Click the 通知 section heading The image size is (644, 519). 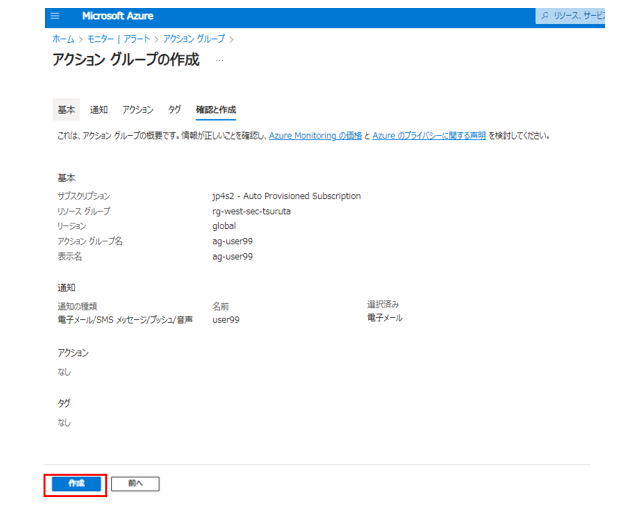pyautogui.click(x=67, y=288)
